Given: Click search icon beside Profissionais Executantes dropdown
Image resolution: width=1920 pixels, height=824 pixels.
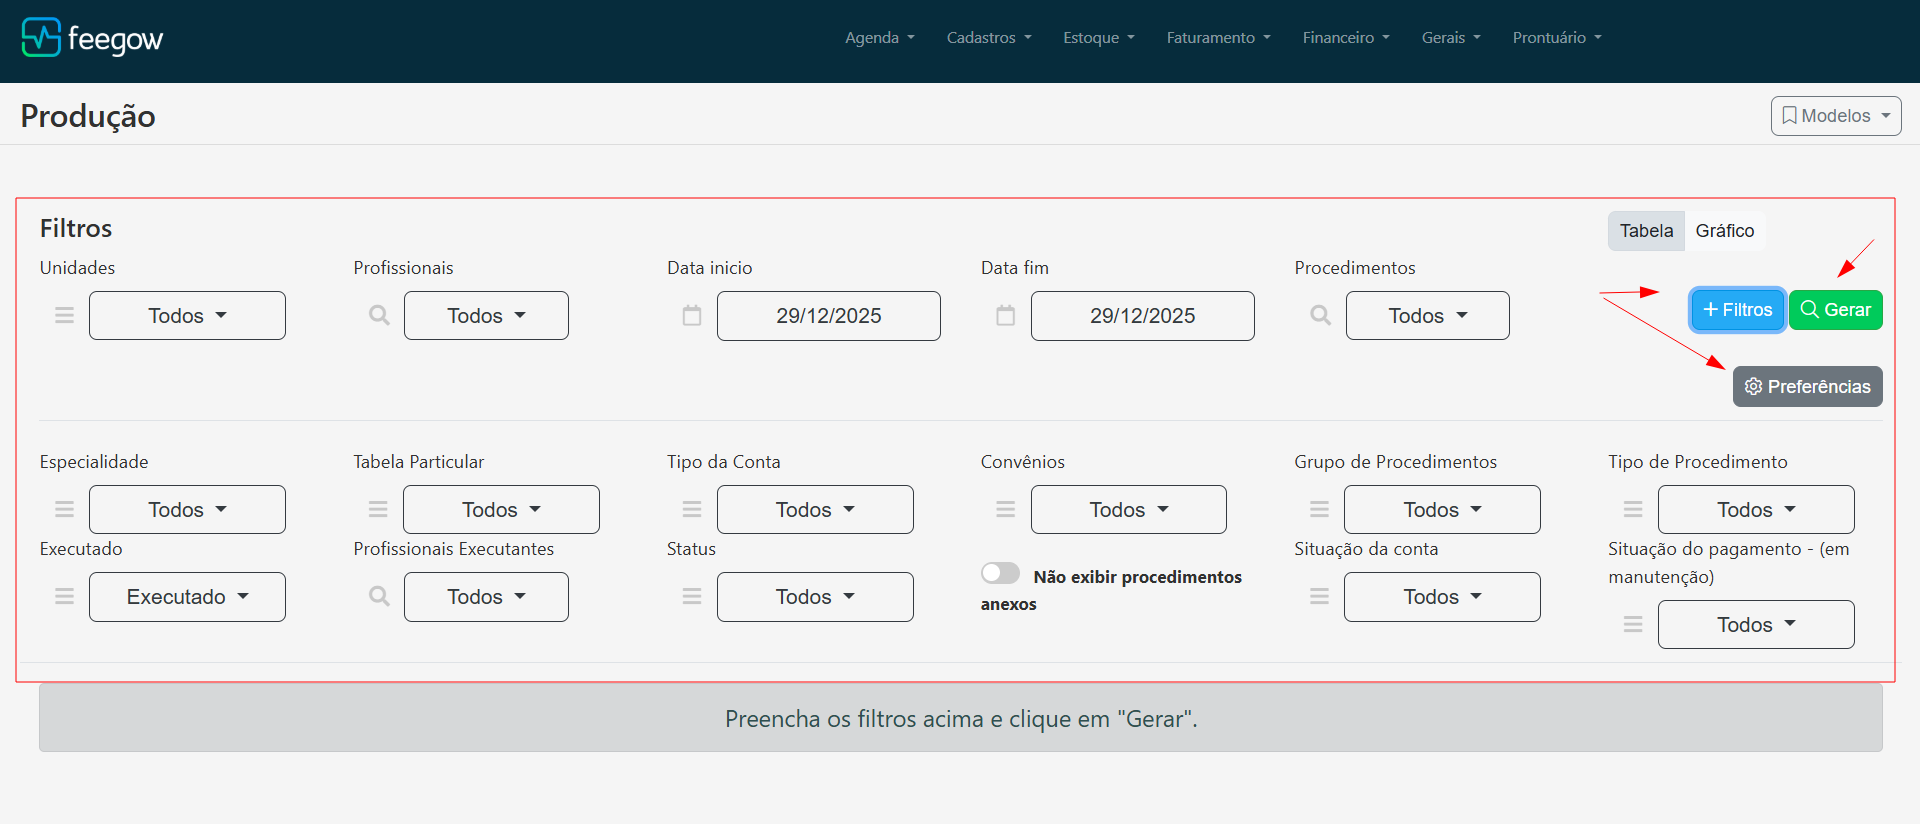Looking at the screenshot, I should [379, 596].
